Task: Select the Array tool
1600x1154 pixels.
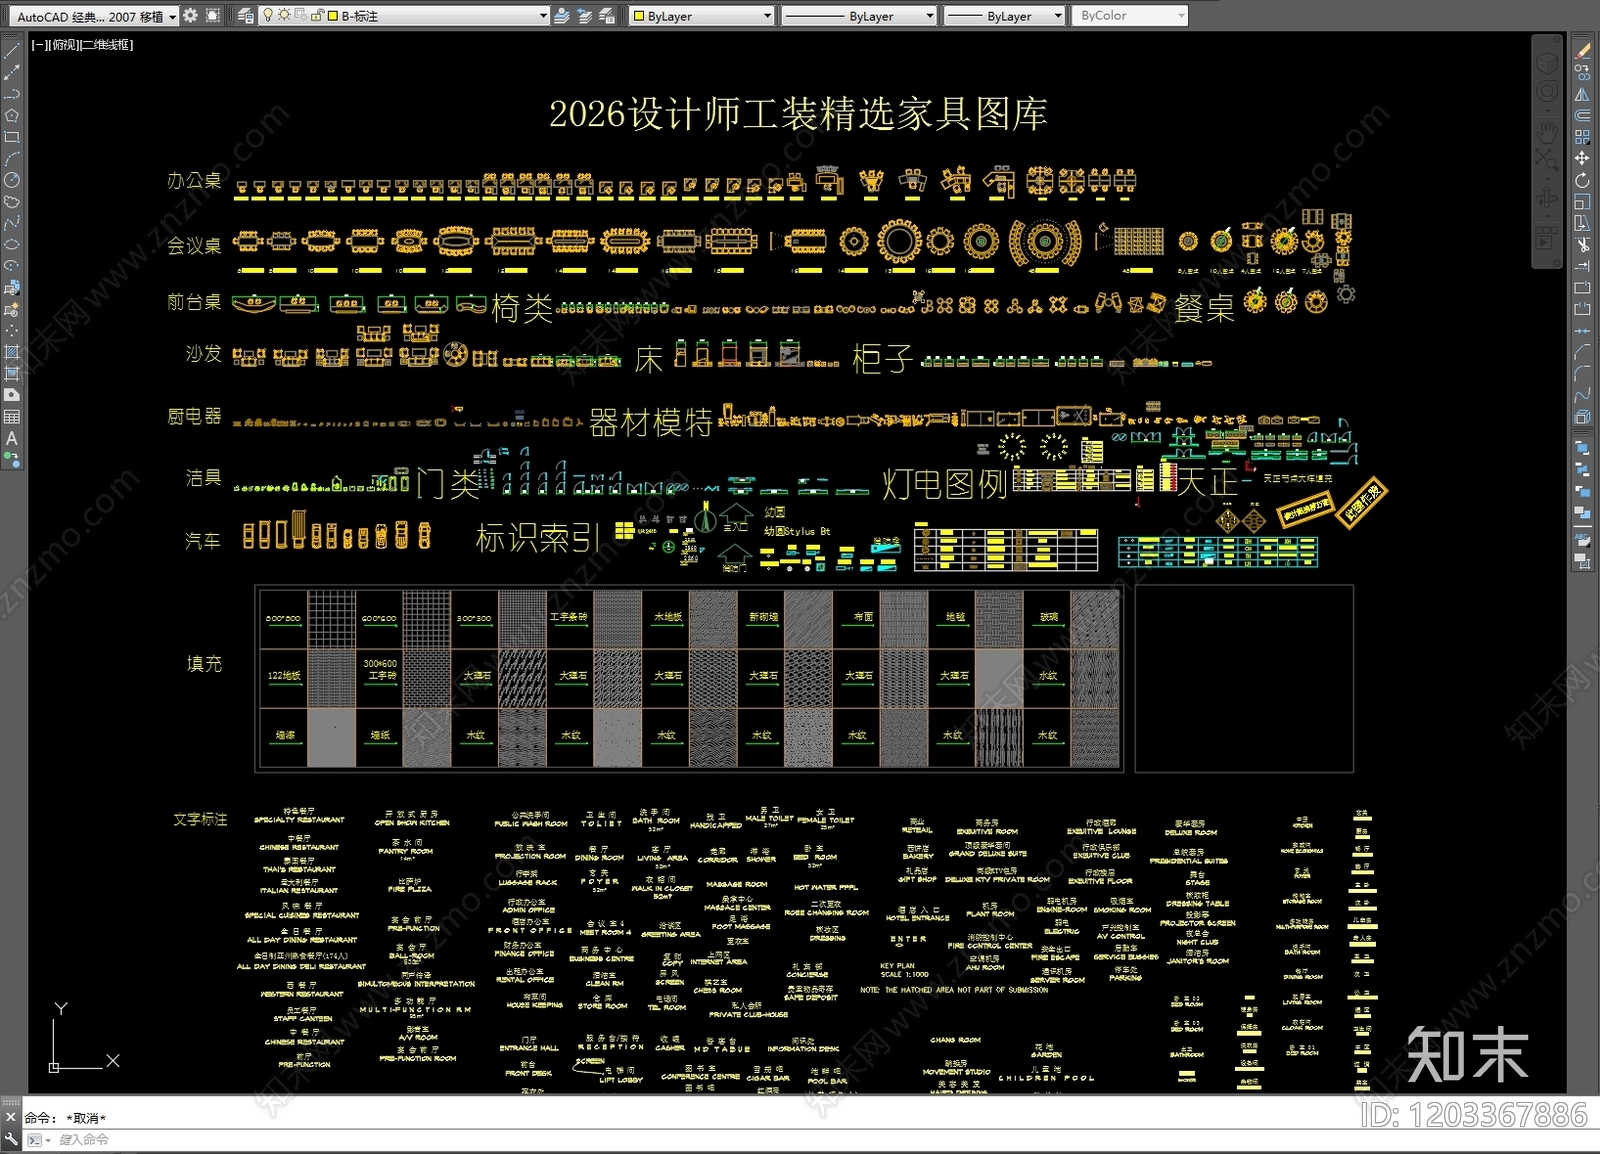Action: 1582,137
